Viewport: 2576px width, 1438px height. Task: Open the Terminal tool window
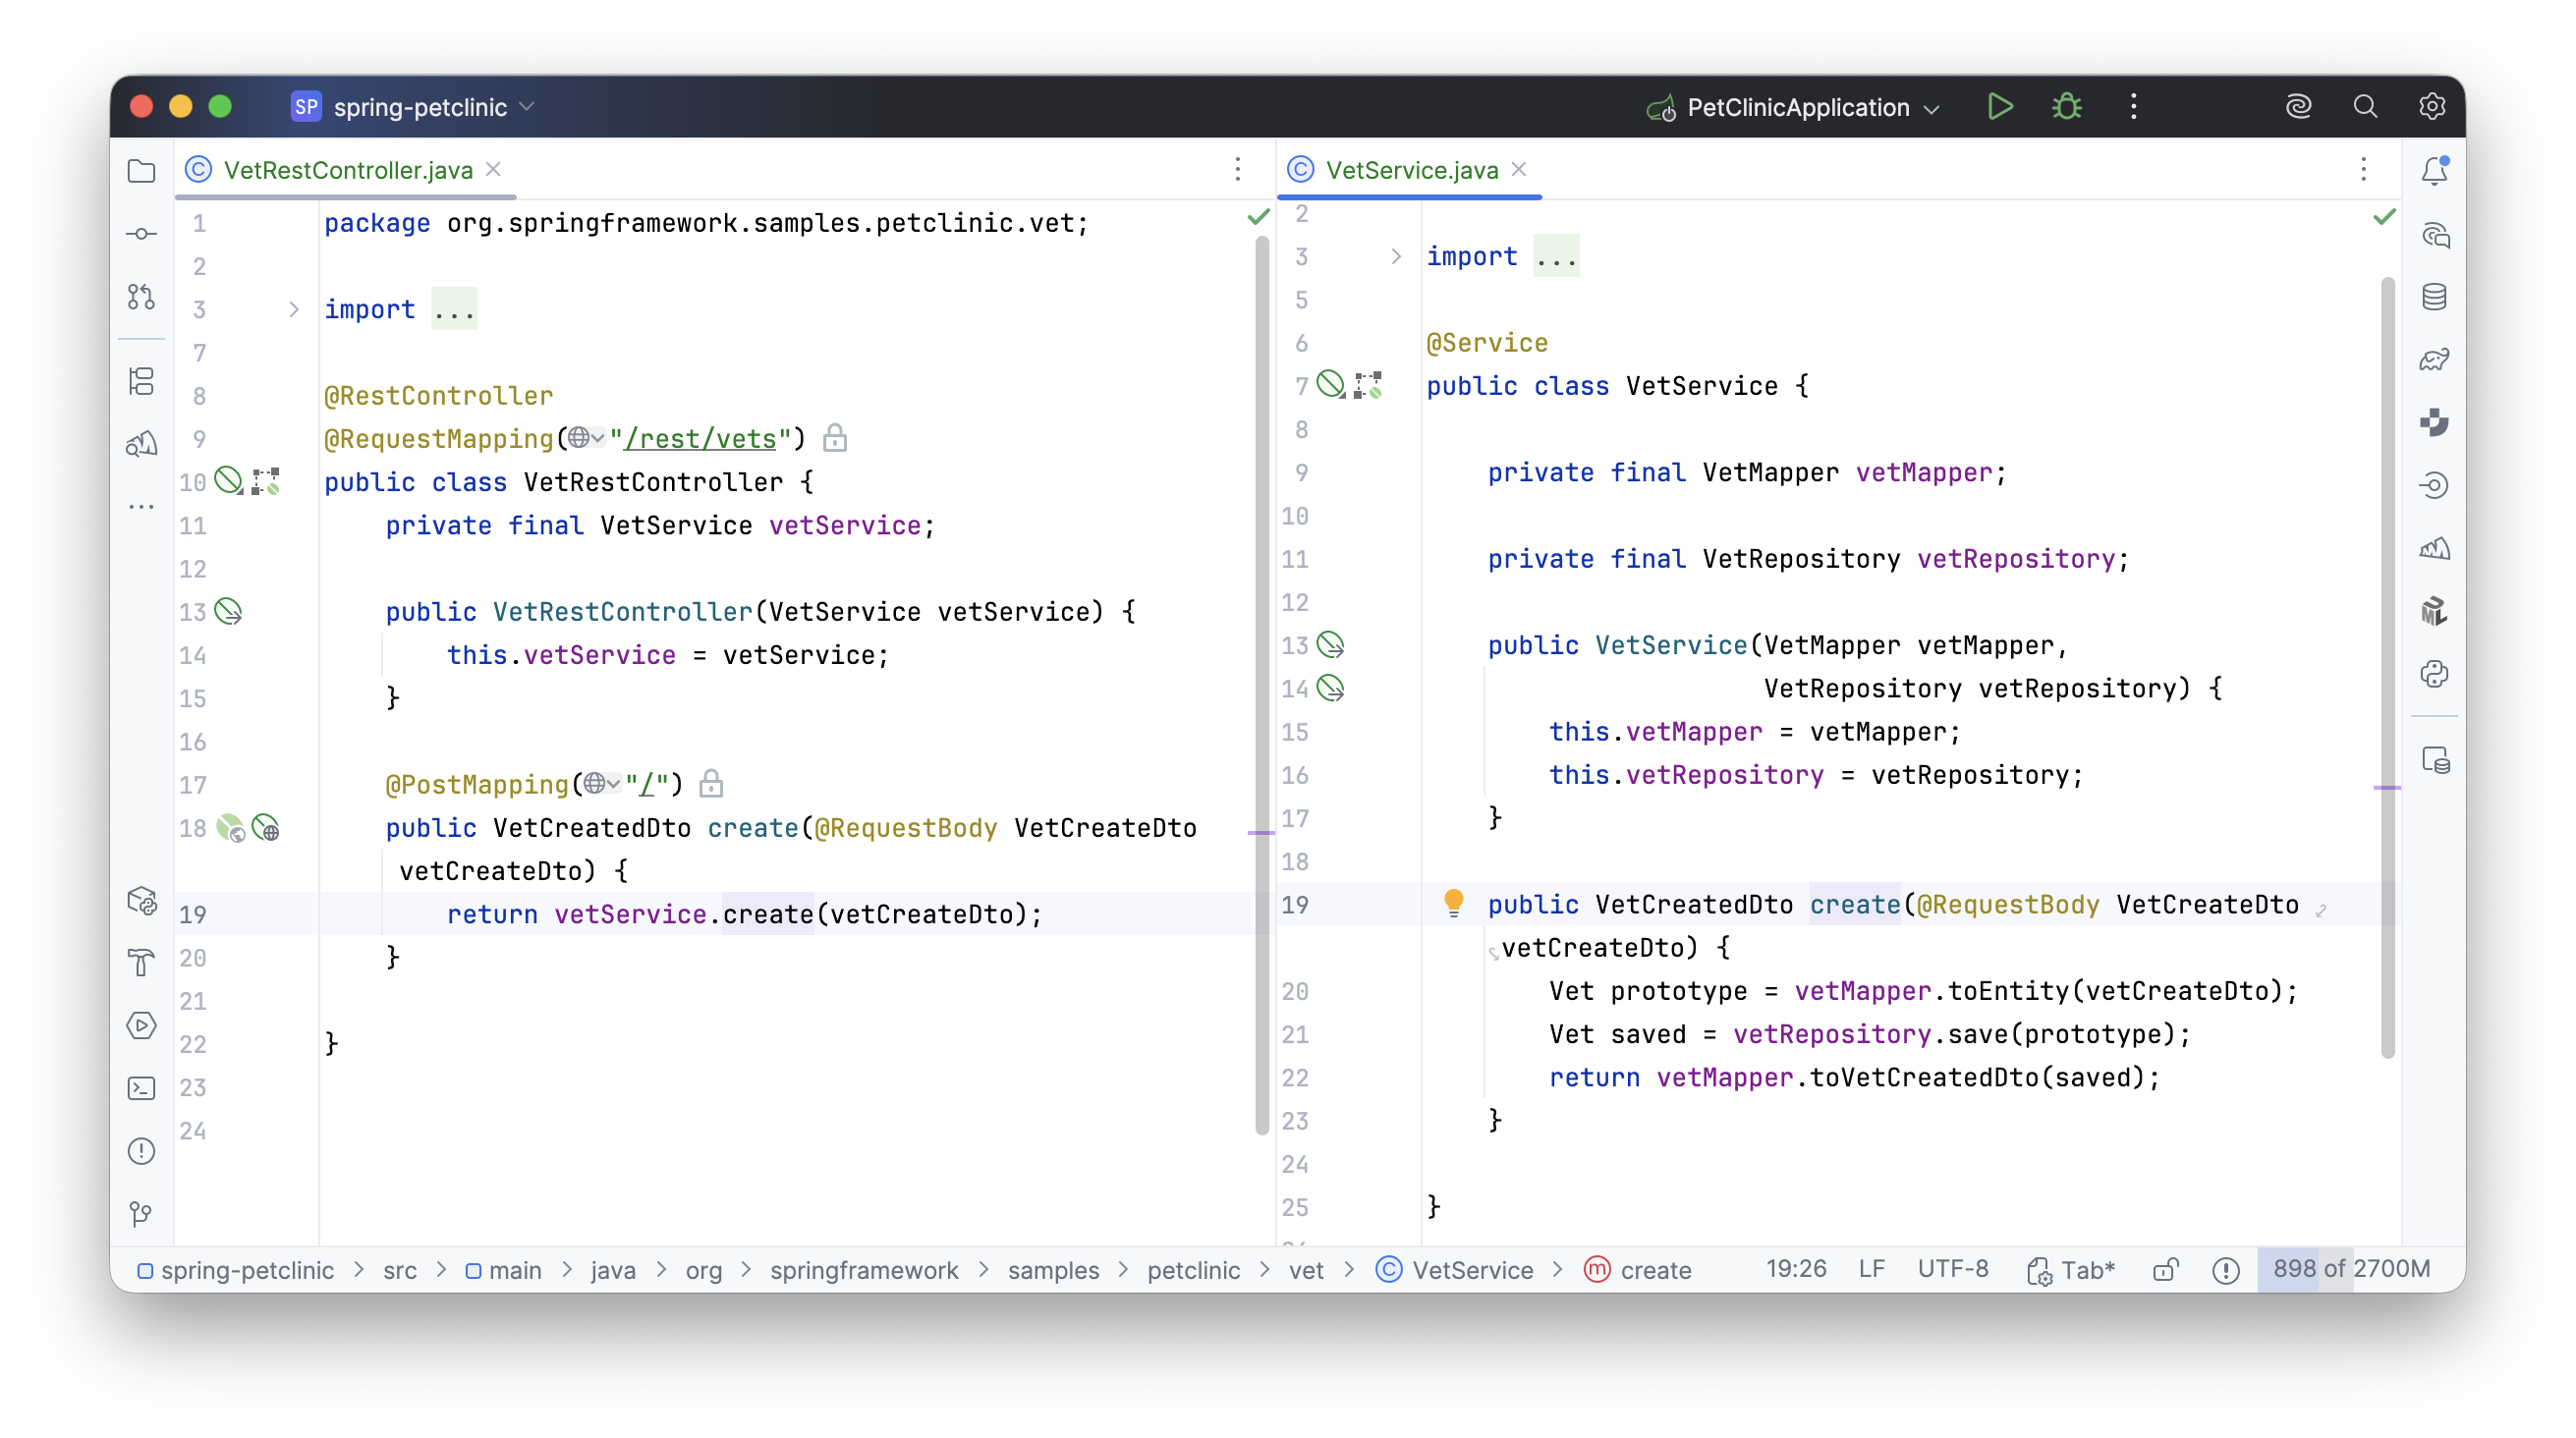coord(142,1088)
